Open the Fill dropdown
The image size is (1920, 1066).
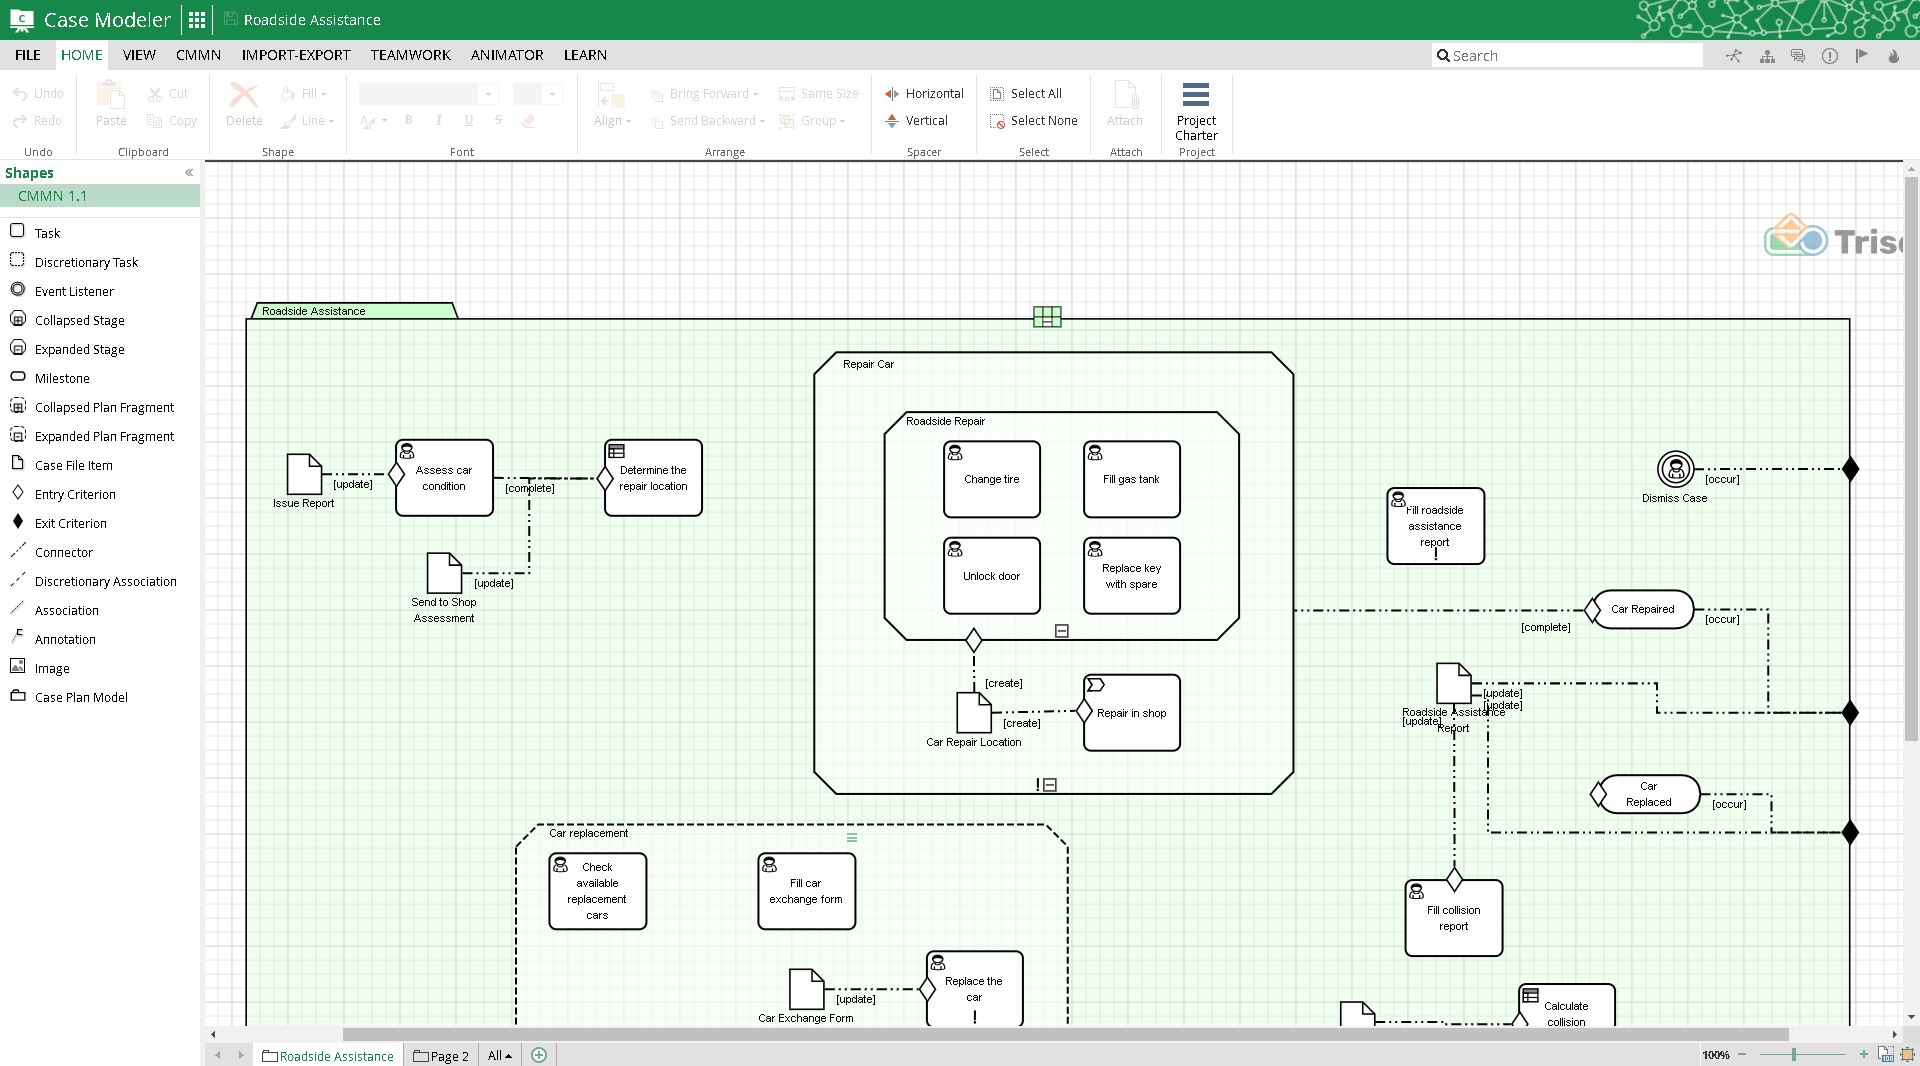click(x=304, y=93)
